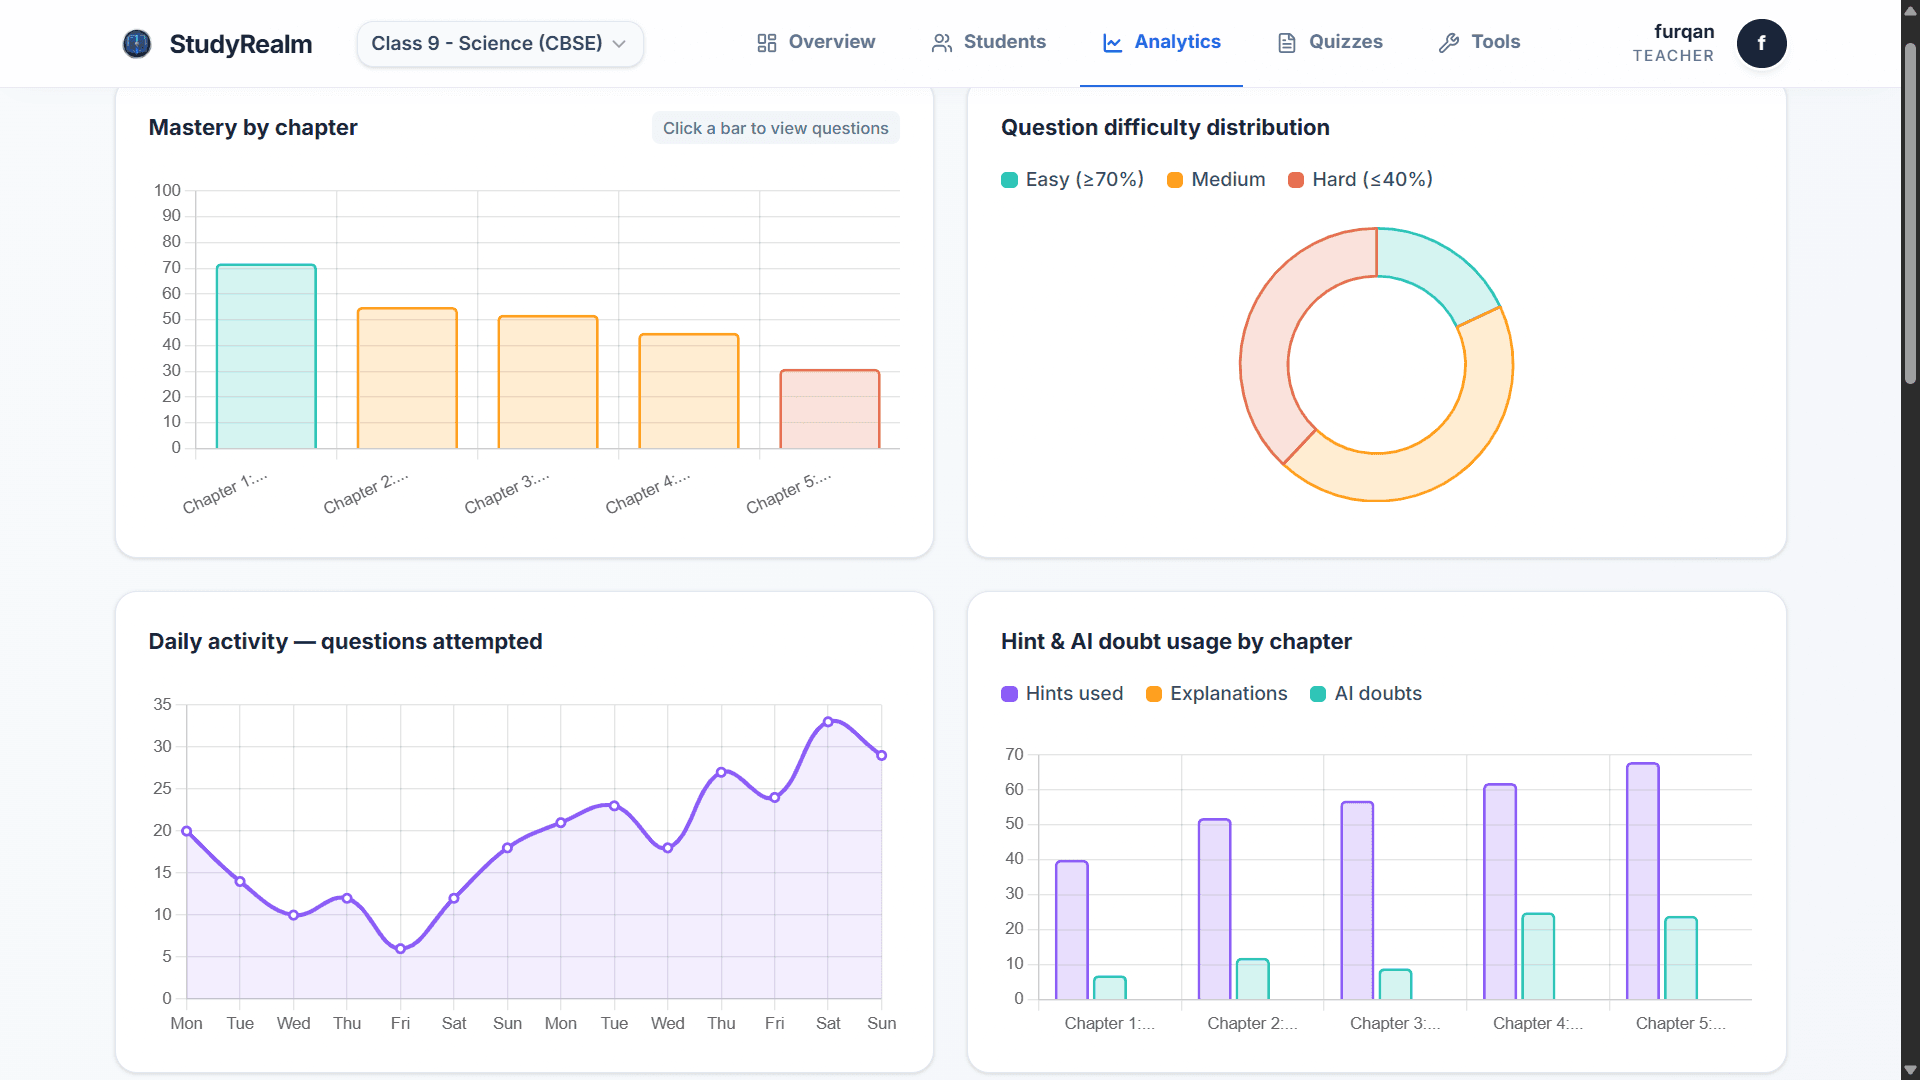This screenshot has height=1080, width=1920.
Task: Toggle the Medium legend item
Action: click(1216, 179)
